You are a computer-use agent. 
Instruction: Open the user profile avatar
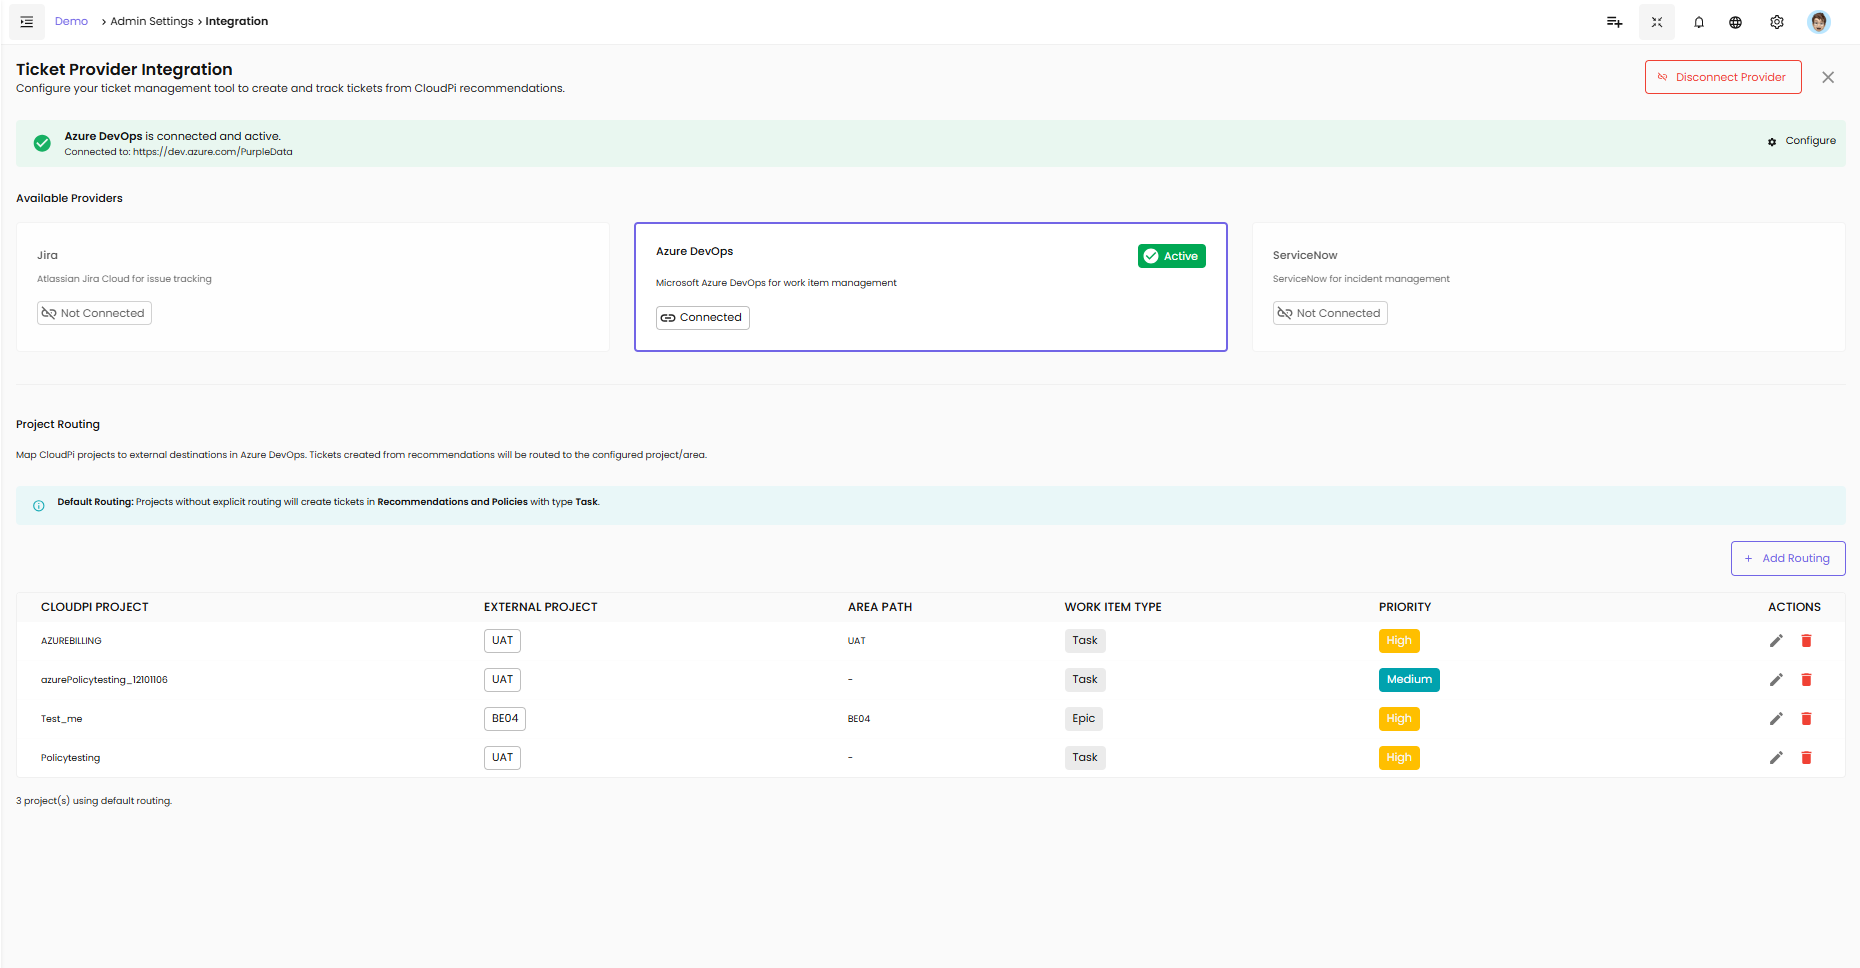pos(1818,22)
